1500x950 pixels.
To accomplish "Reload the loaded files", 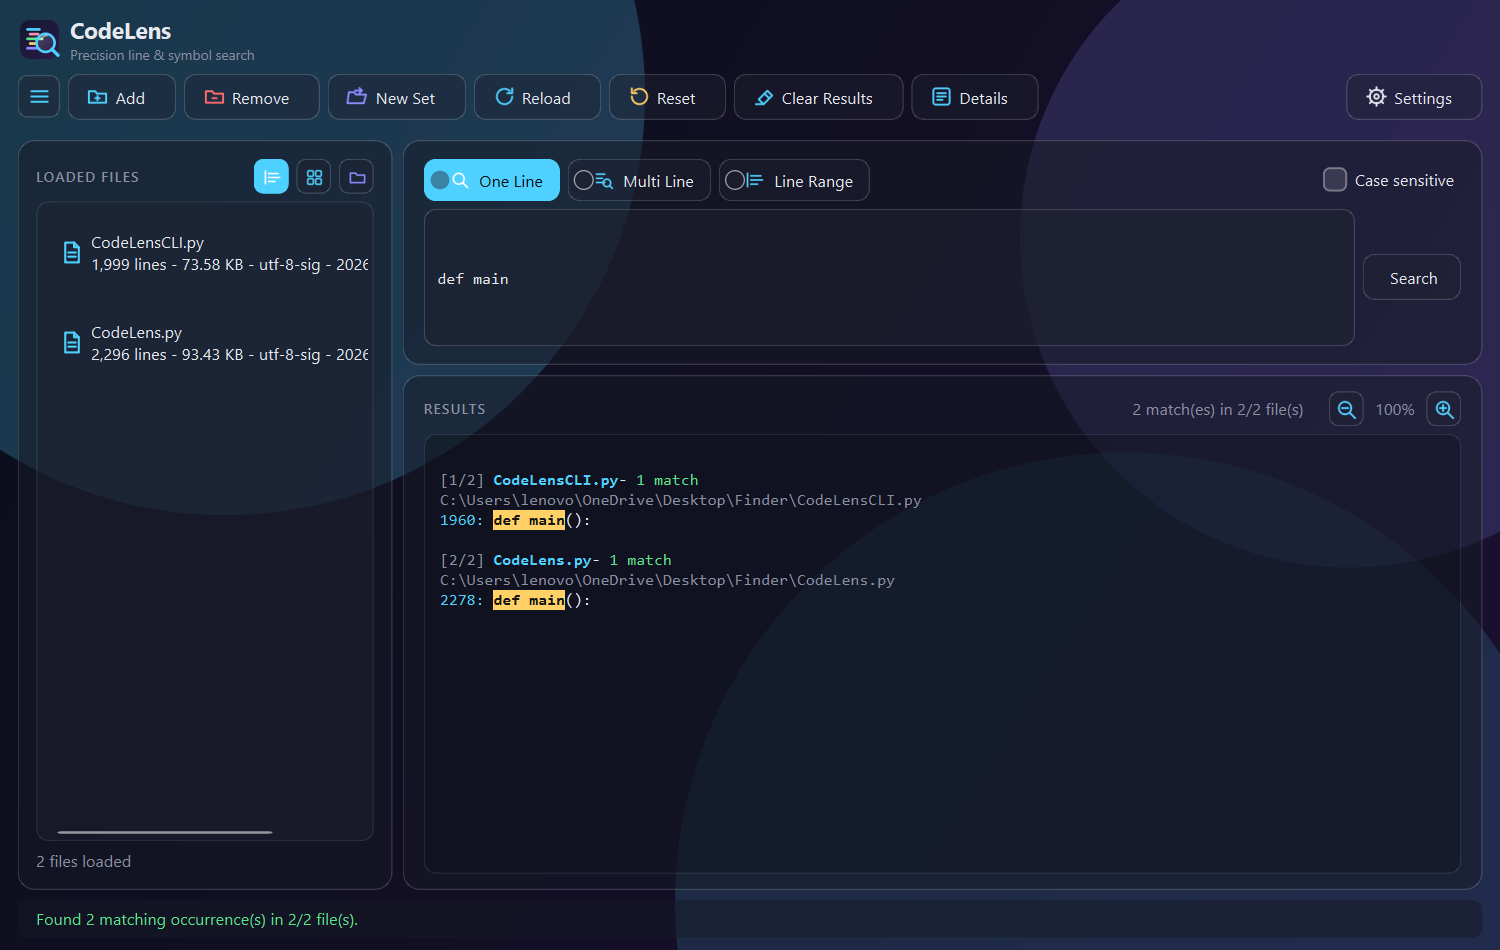I will [x=537, y=97].
